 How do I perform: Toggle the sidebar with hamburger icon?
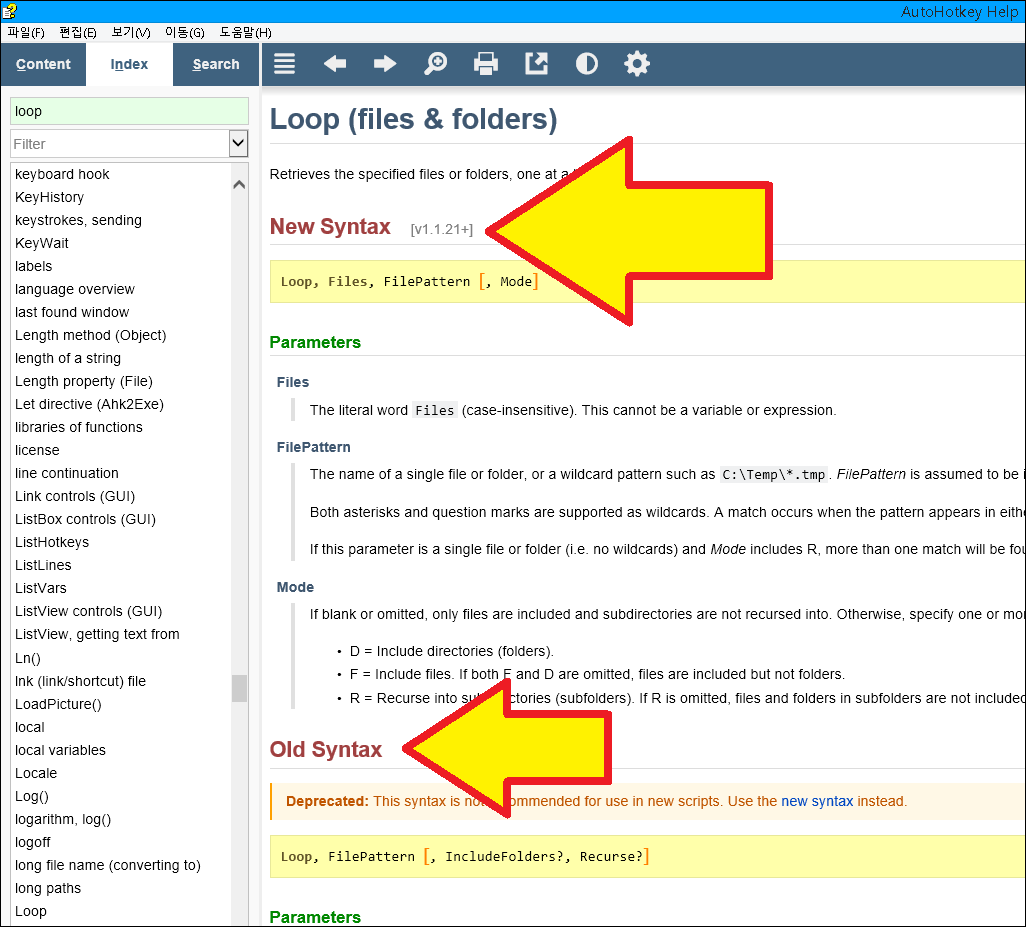click(284, 63)
